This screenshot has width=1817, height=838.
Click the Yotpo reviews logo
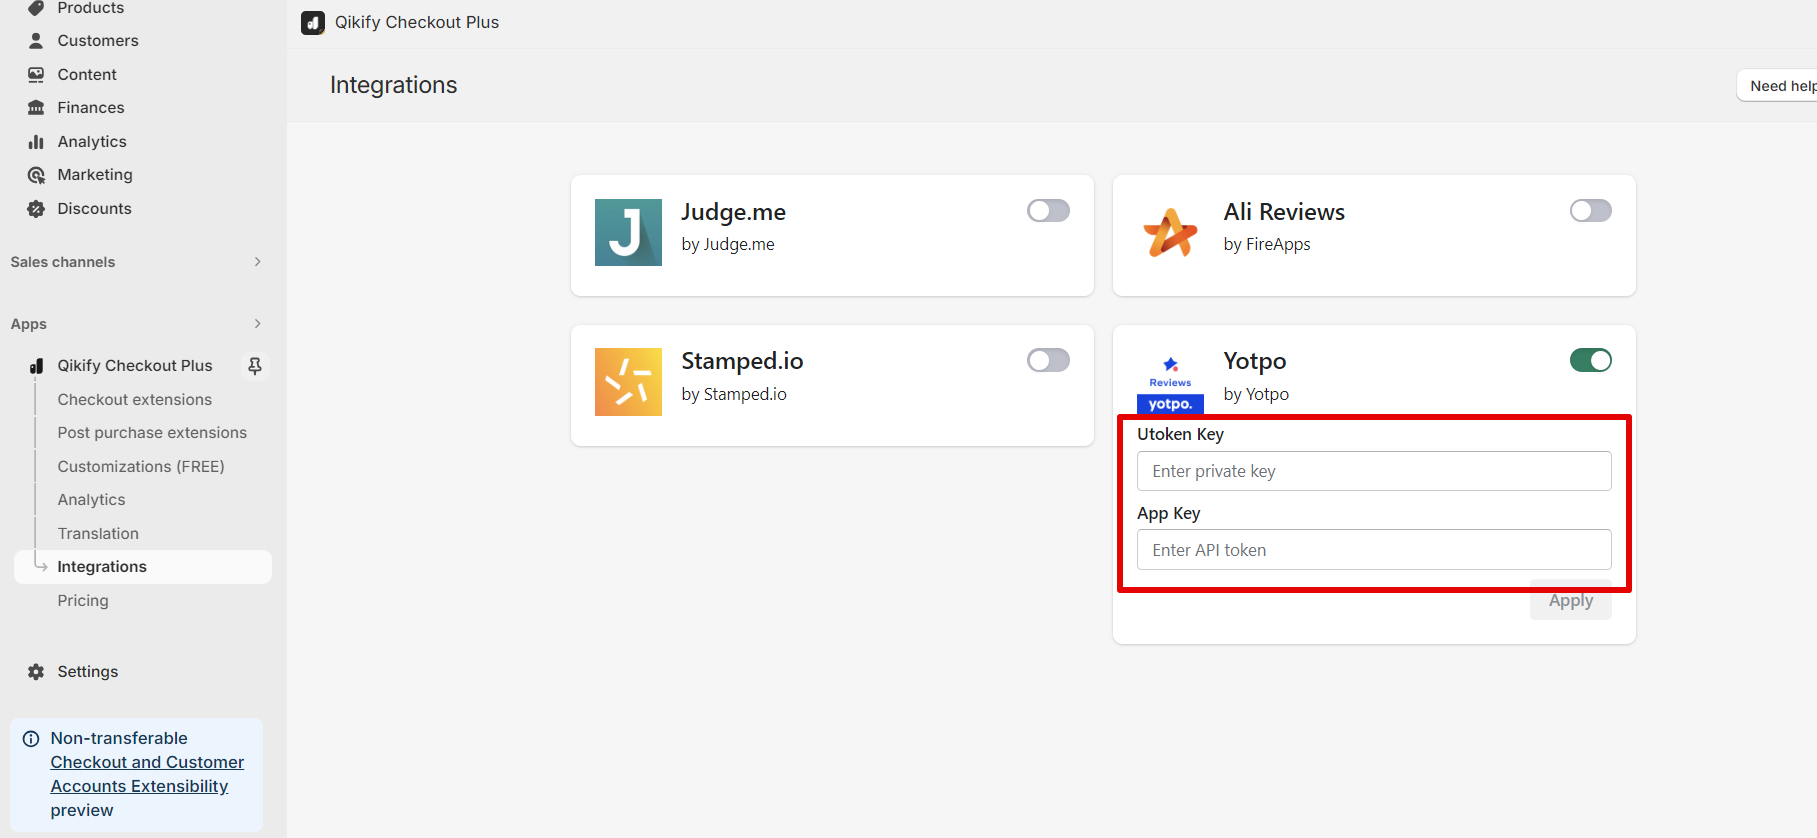point(1170,382)
